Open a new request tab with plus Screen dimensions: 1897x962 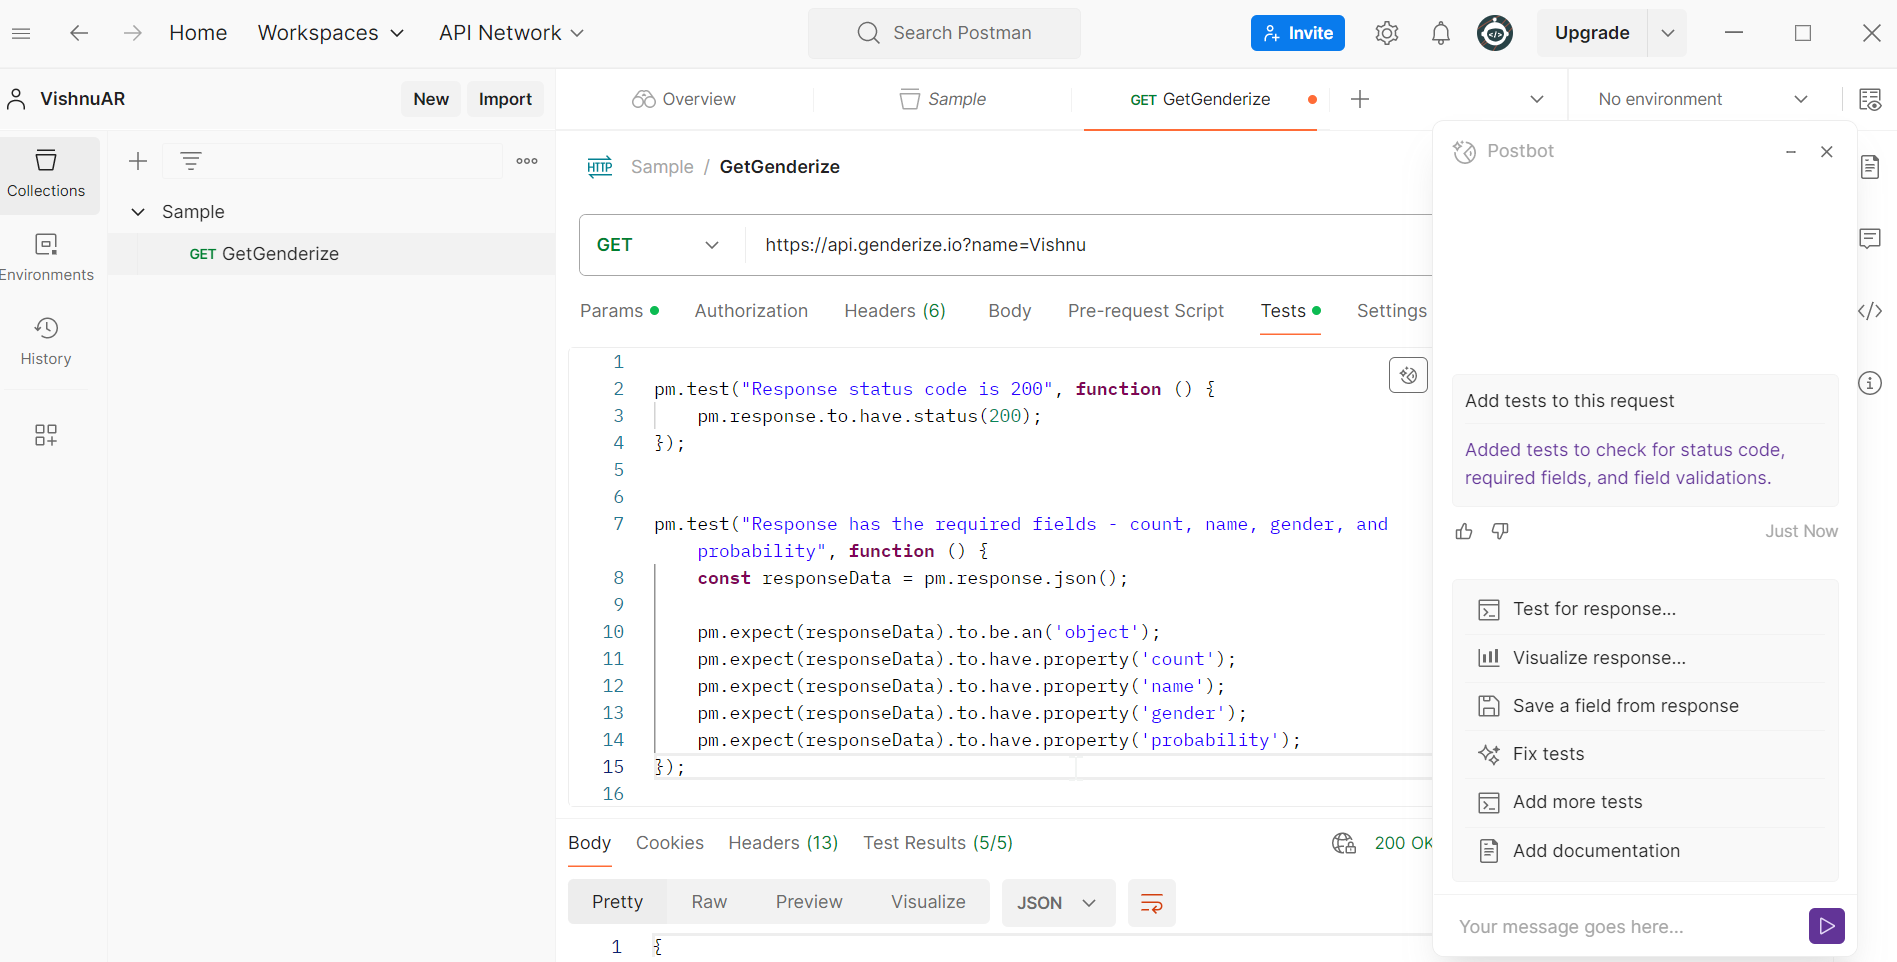point(1360,99)
